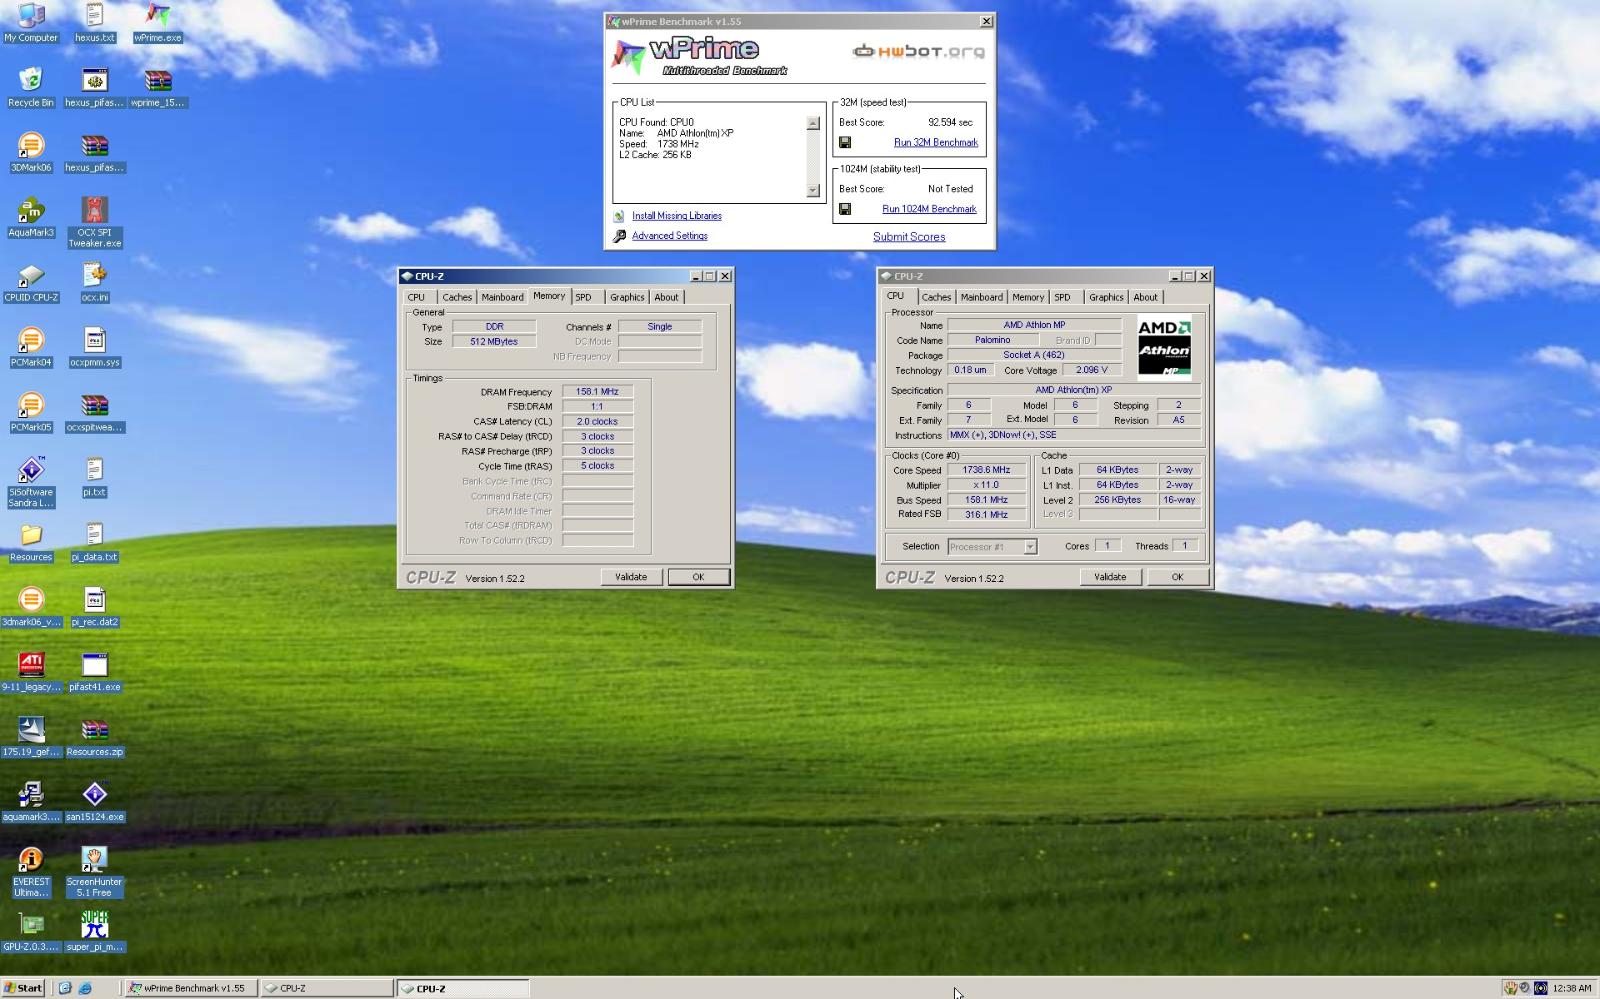
Task: Click Run 1024M Benchmark link
Action: click(x=929, y=209)
